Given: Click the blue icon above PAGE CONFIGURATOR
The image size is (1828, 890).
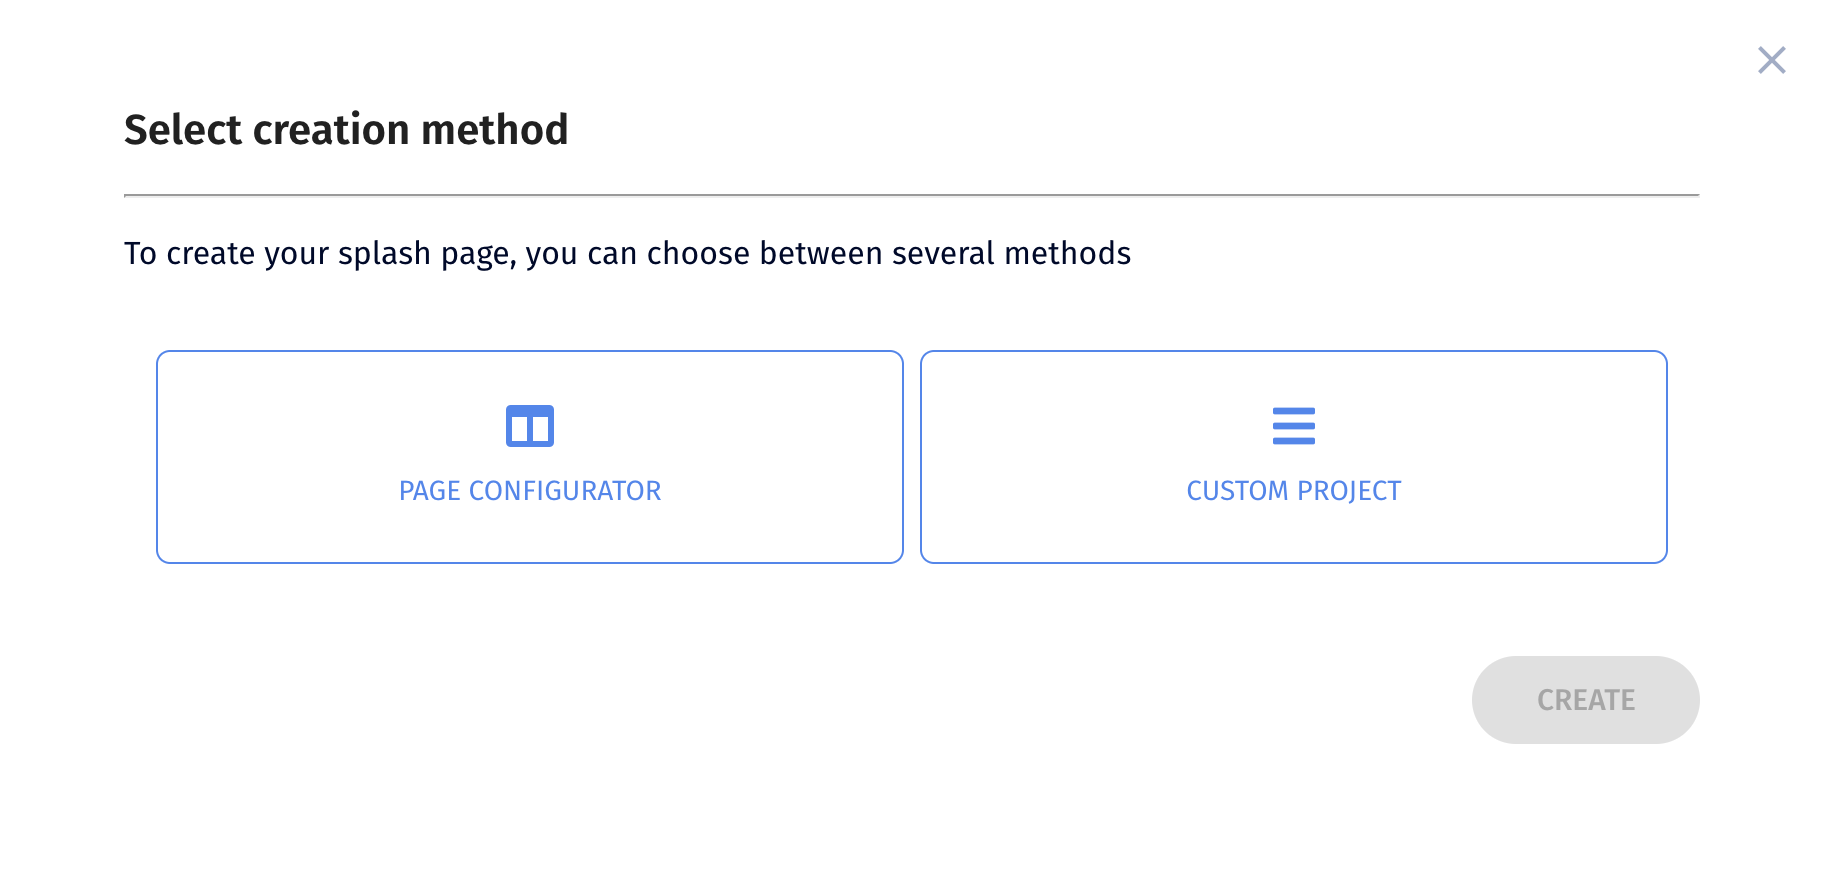Looking at the screenshot, I should click(x=530, y=426).
